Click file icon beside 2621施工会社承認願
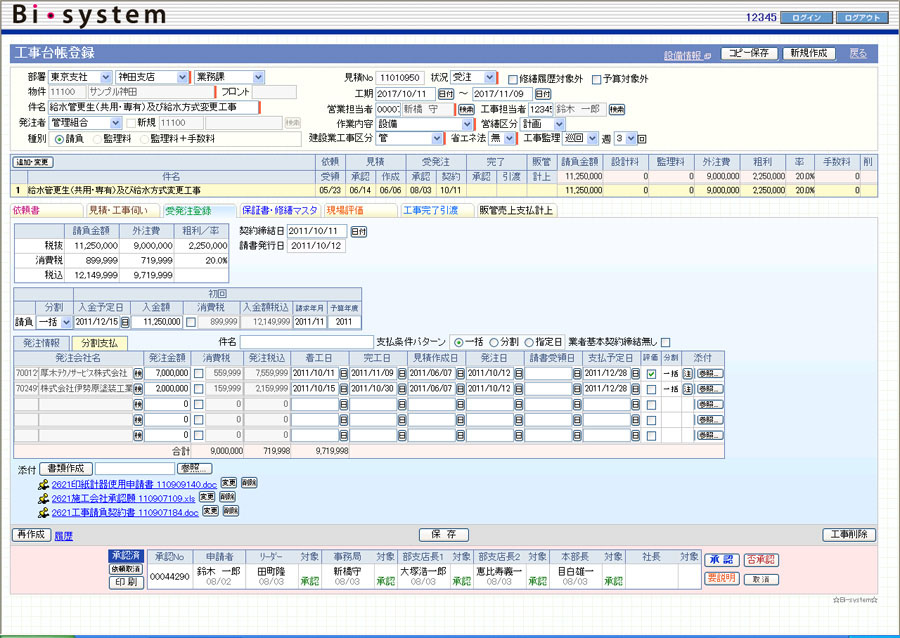 point(44,499)
